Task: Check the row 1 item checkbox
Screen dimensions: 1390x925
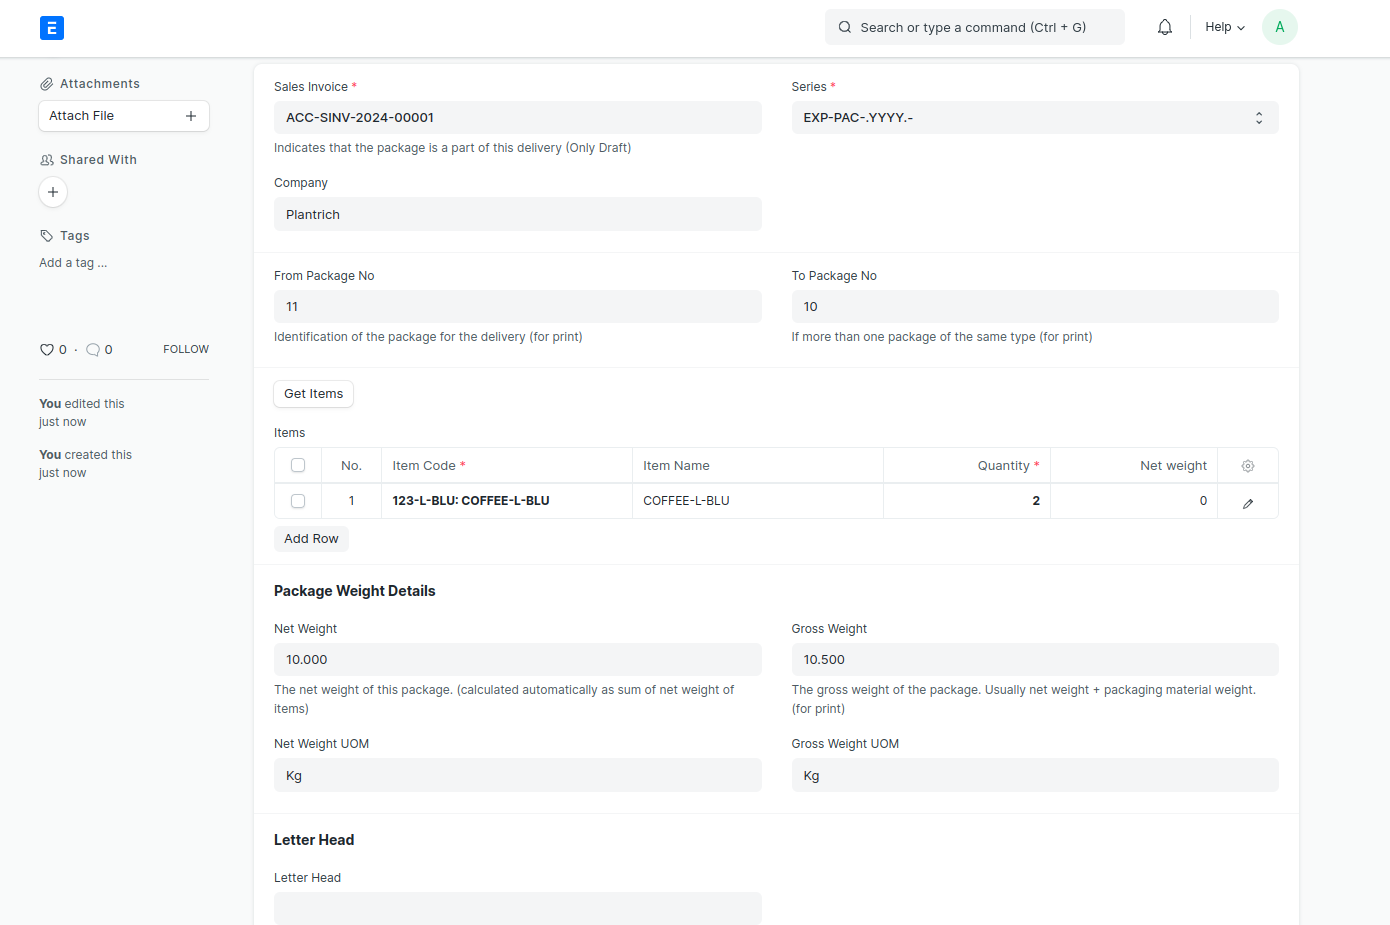Action: 298,501
